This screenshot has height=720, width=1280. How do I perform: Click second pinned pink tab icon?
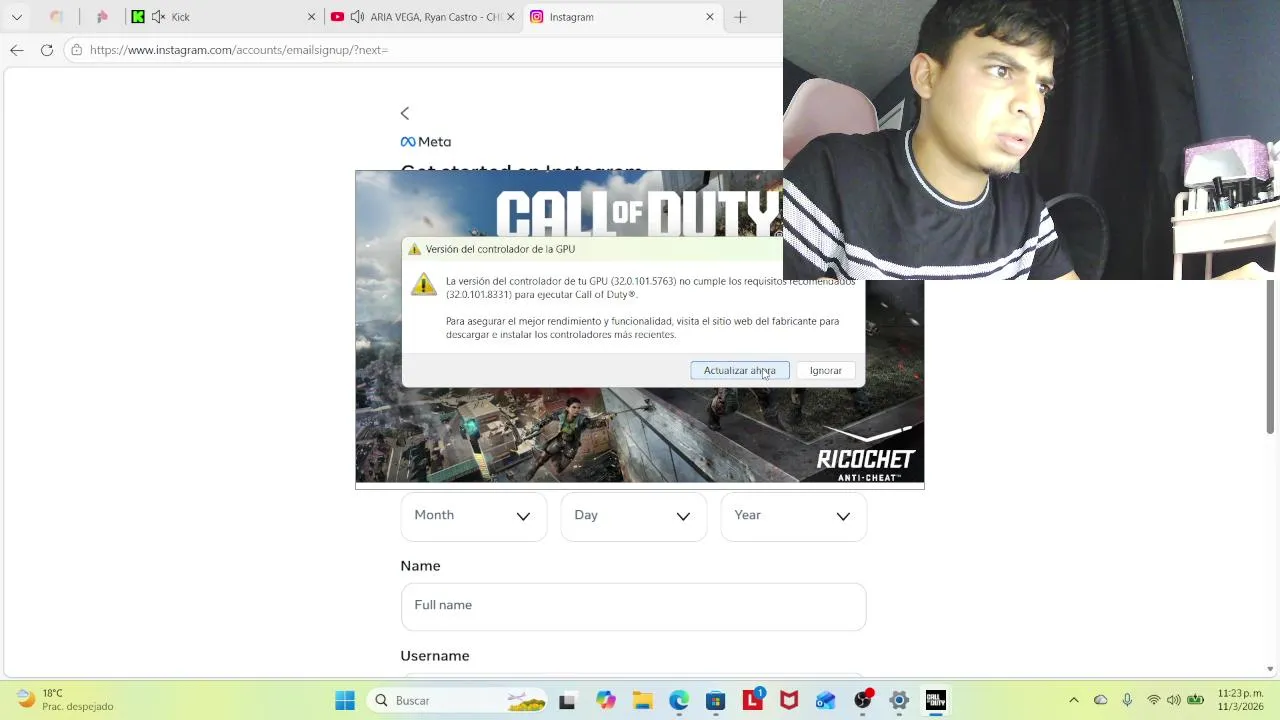102,17
